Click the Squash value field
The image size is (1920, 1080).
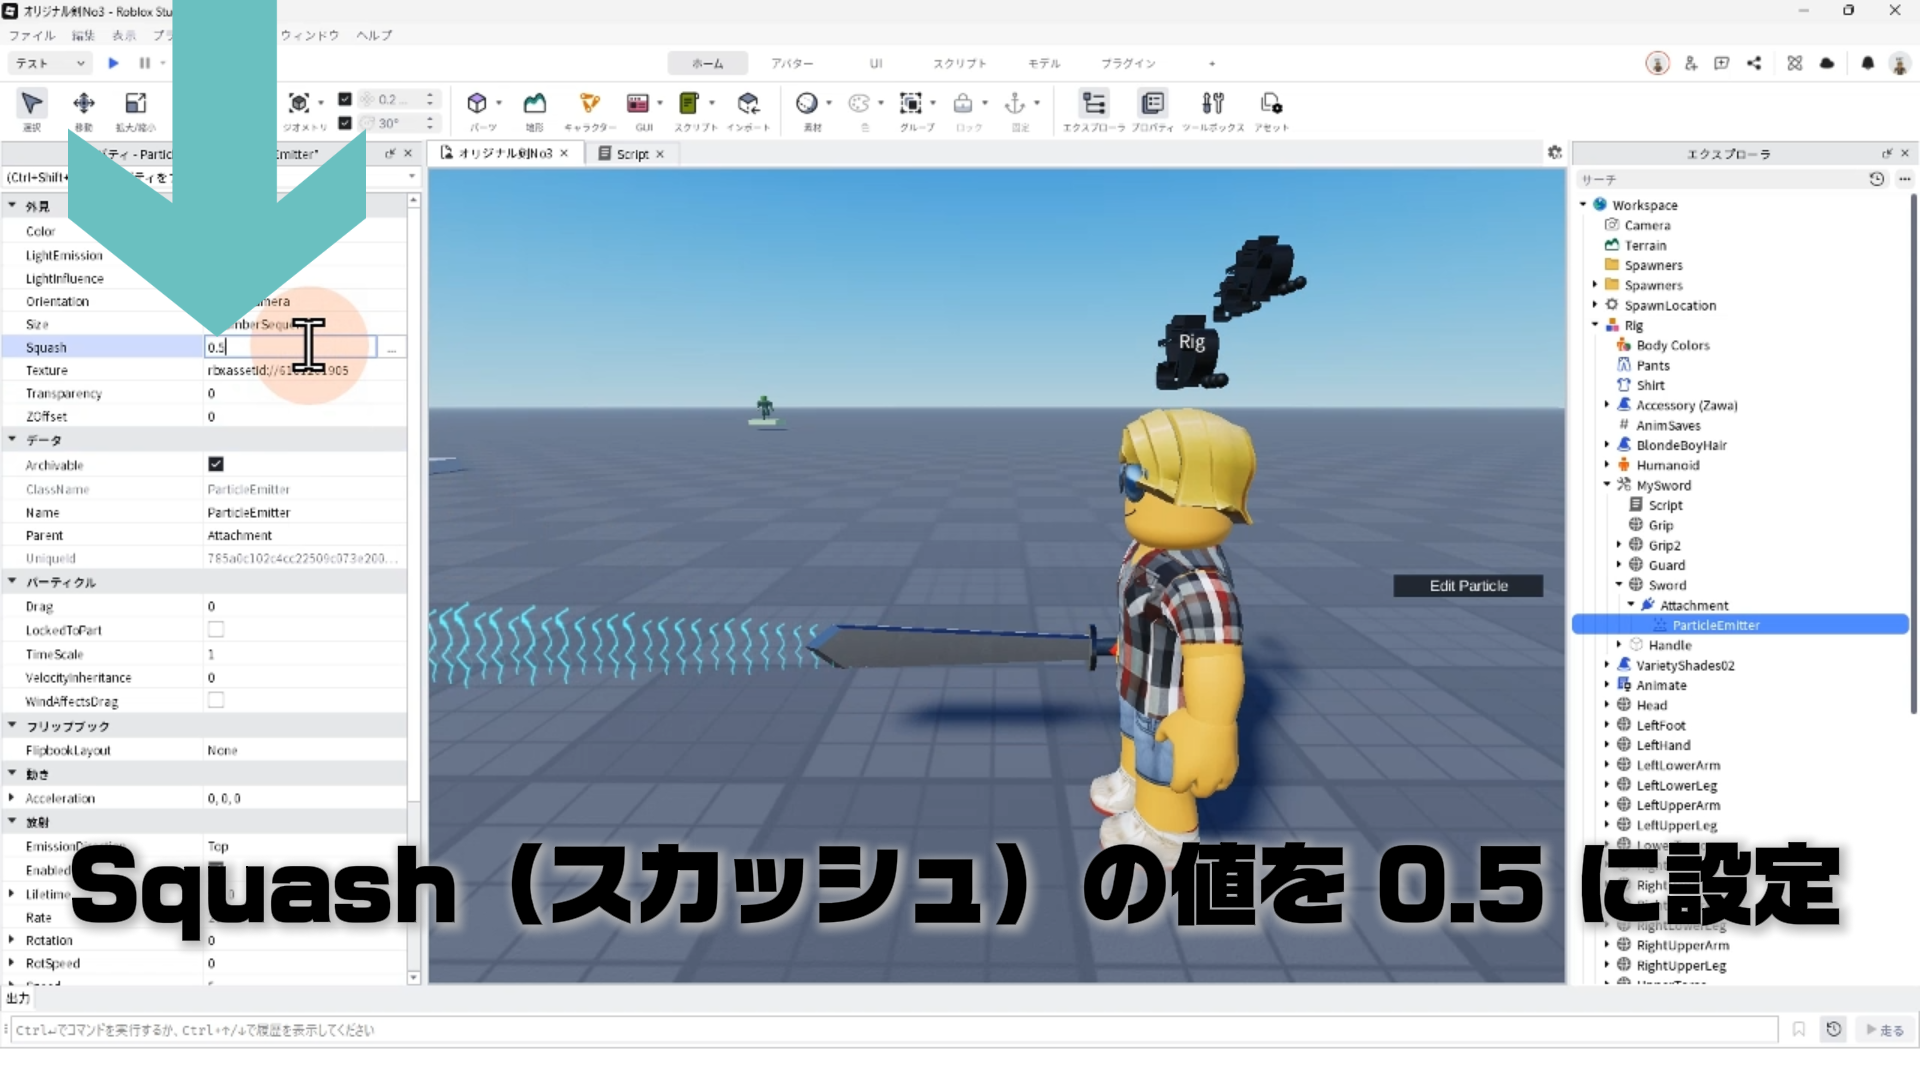(290, 347)
